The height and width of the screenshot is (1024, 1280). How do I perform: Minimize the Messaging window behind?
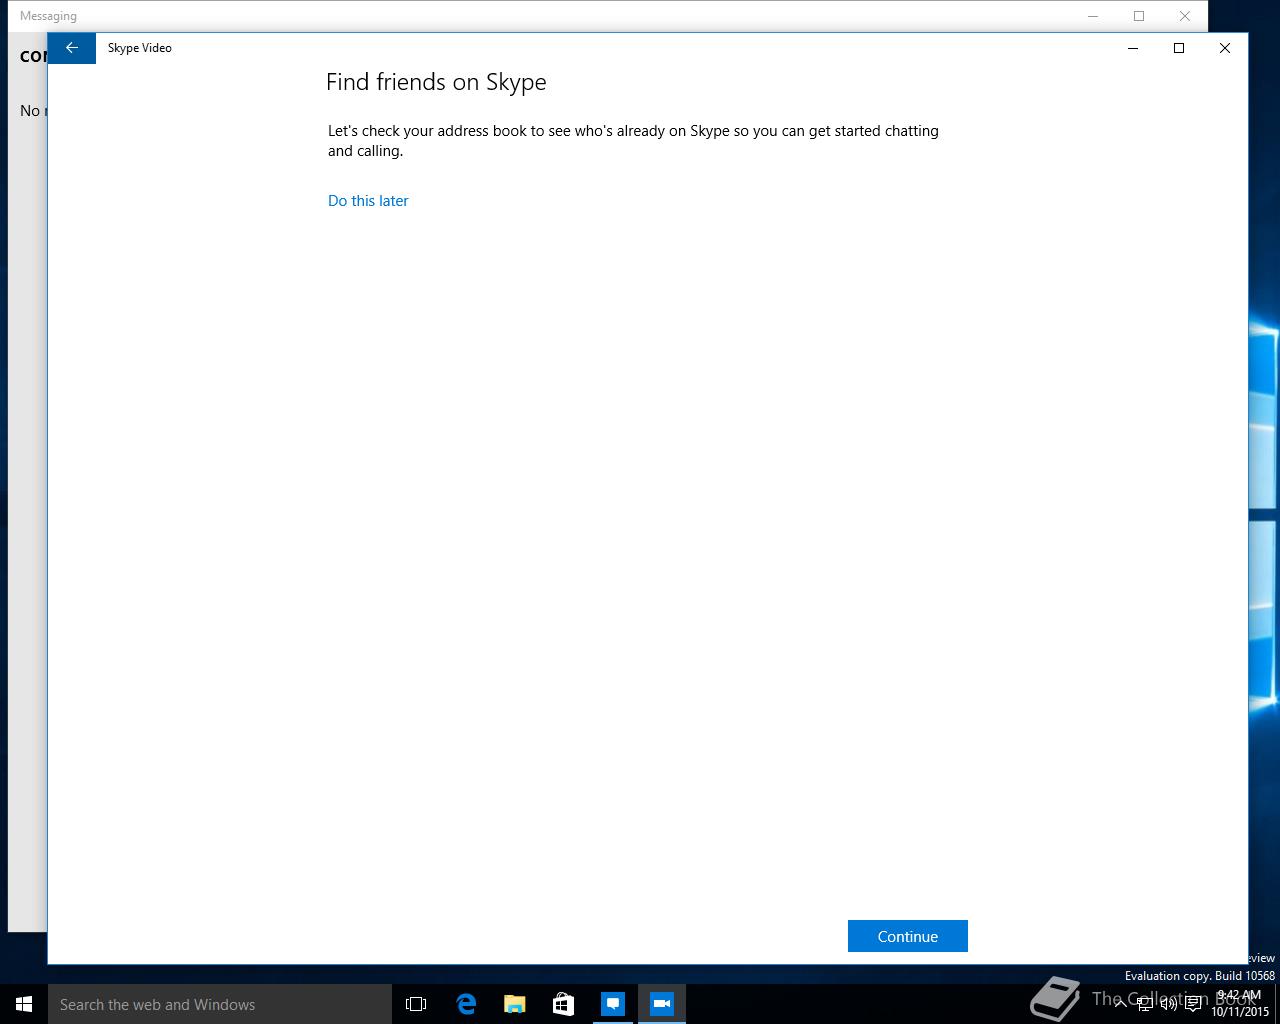click(x=1093, y=16)
